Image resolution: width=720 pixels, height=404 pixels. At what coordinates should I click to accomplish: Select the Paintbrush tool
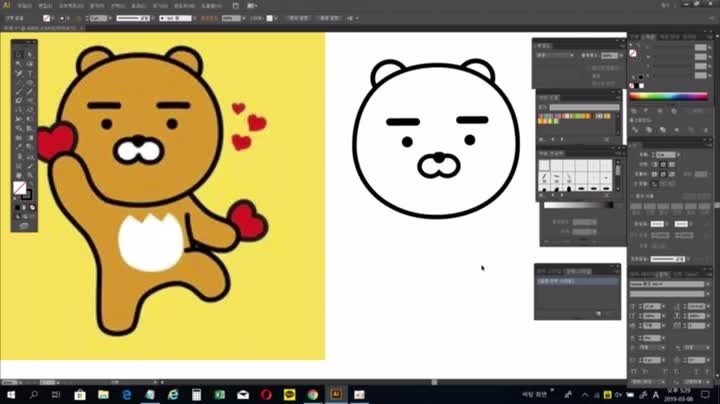[x=19, y=92]
